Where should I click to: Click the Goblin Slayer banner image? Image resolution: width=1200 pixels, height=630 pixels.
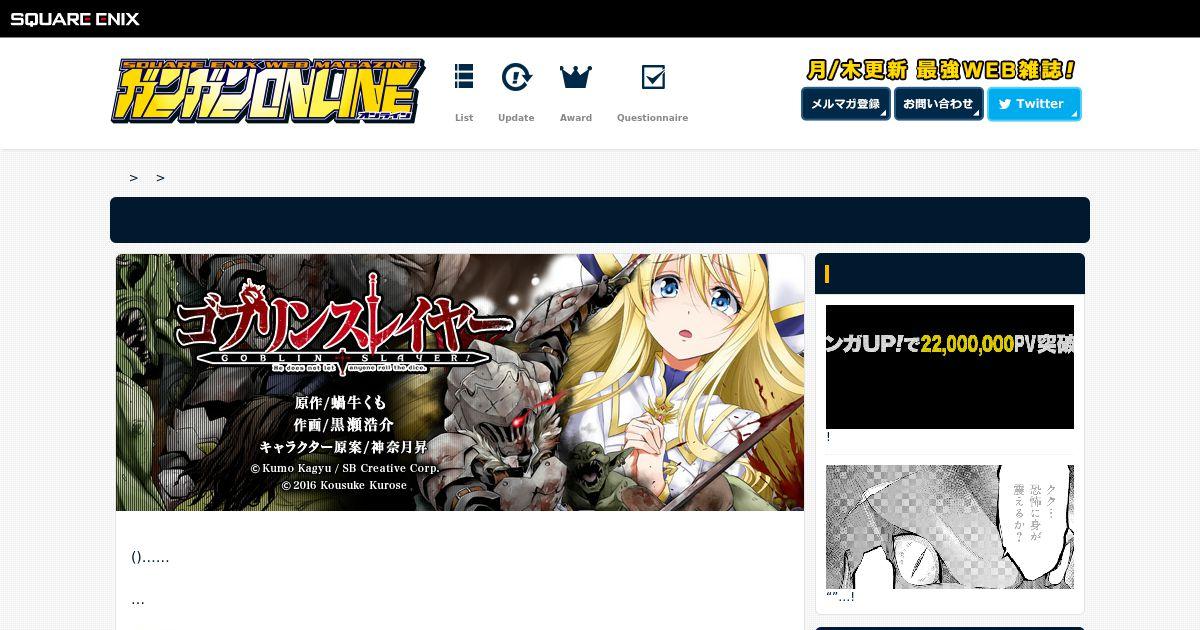point(460,382)
